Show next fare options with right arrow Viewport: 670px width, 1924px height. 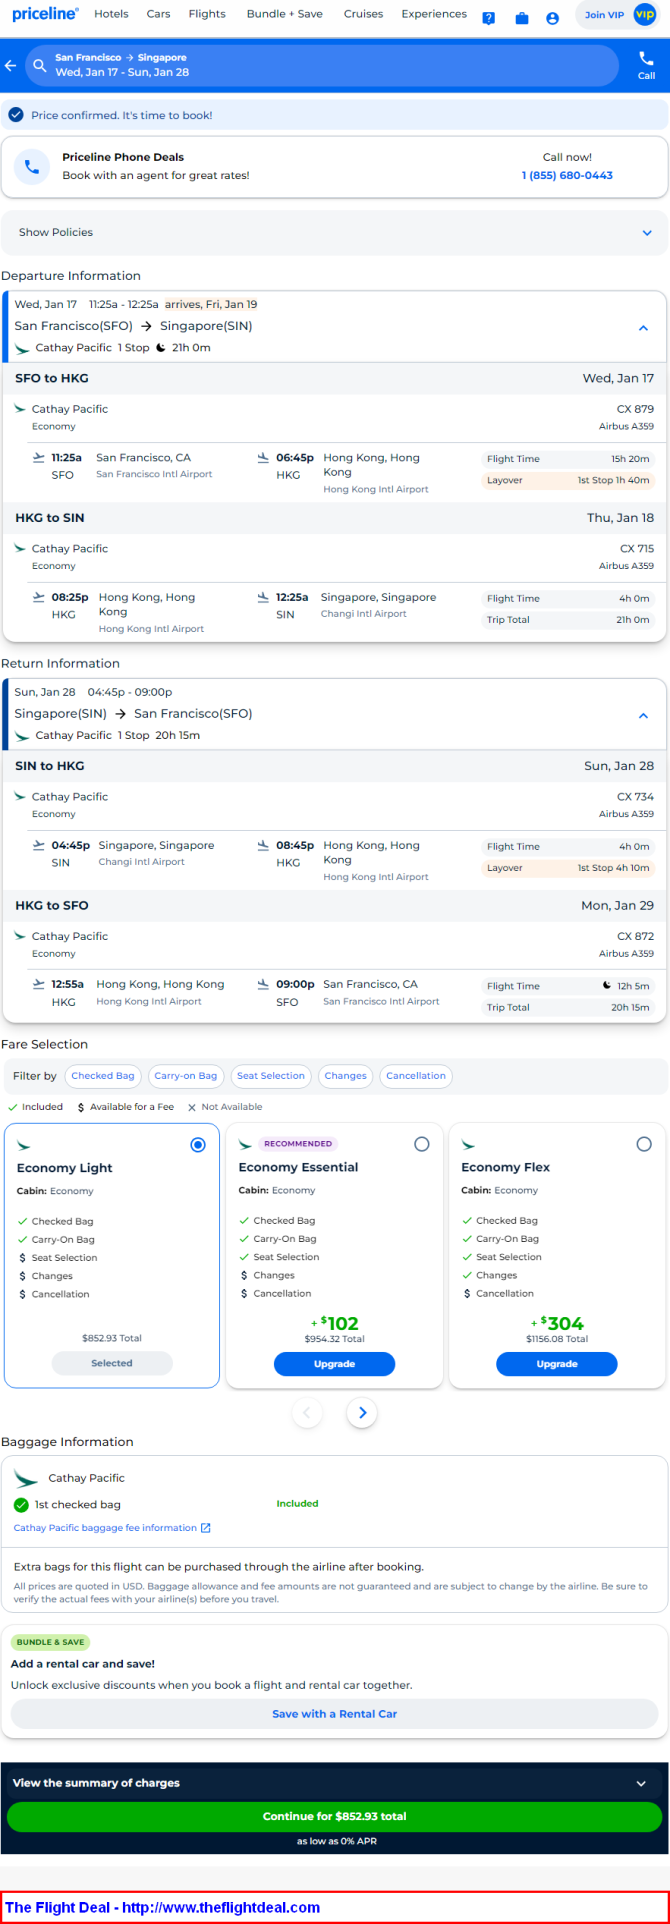click(362, 1413)
